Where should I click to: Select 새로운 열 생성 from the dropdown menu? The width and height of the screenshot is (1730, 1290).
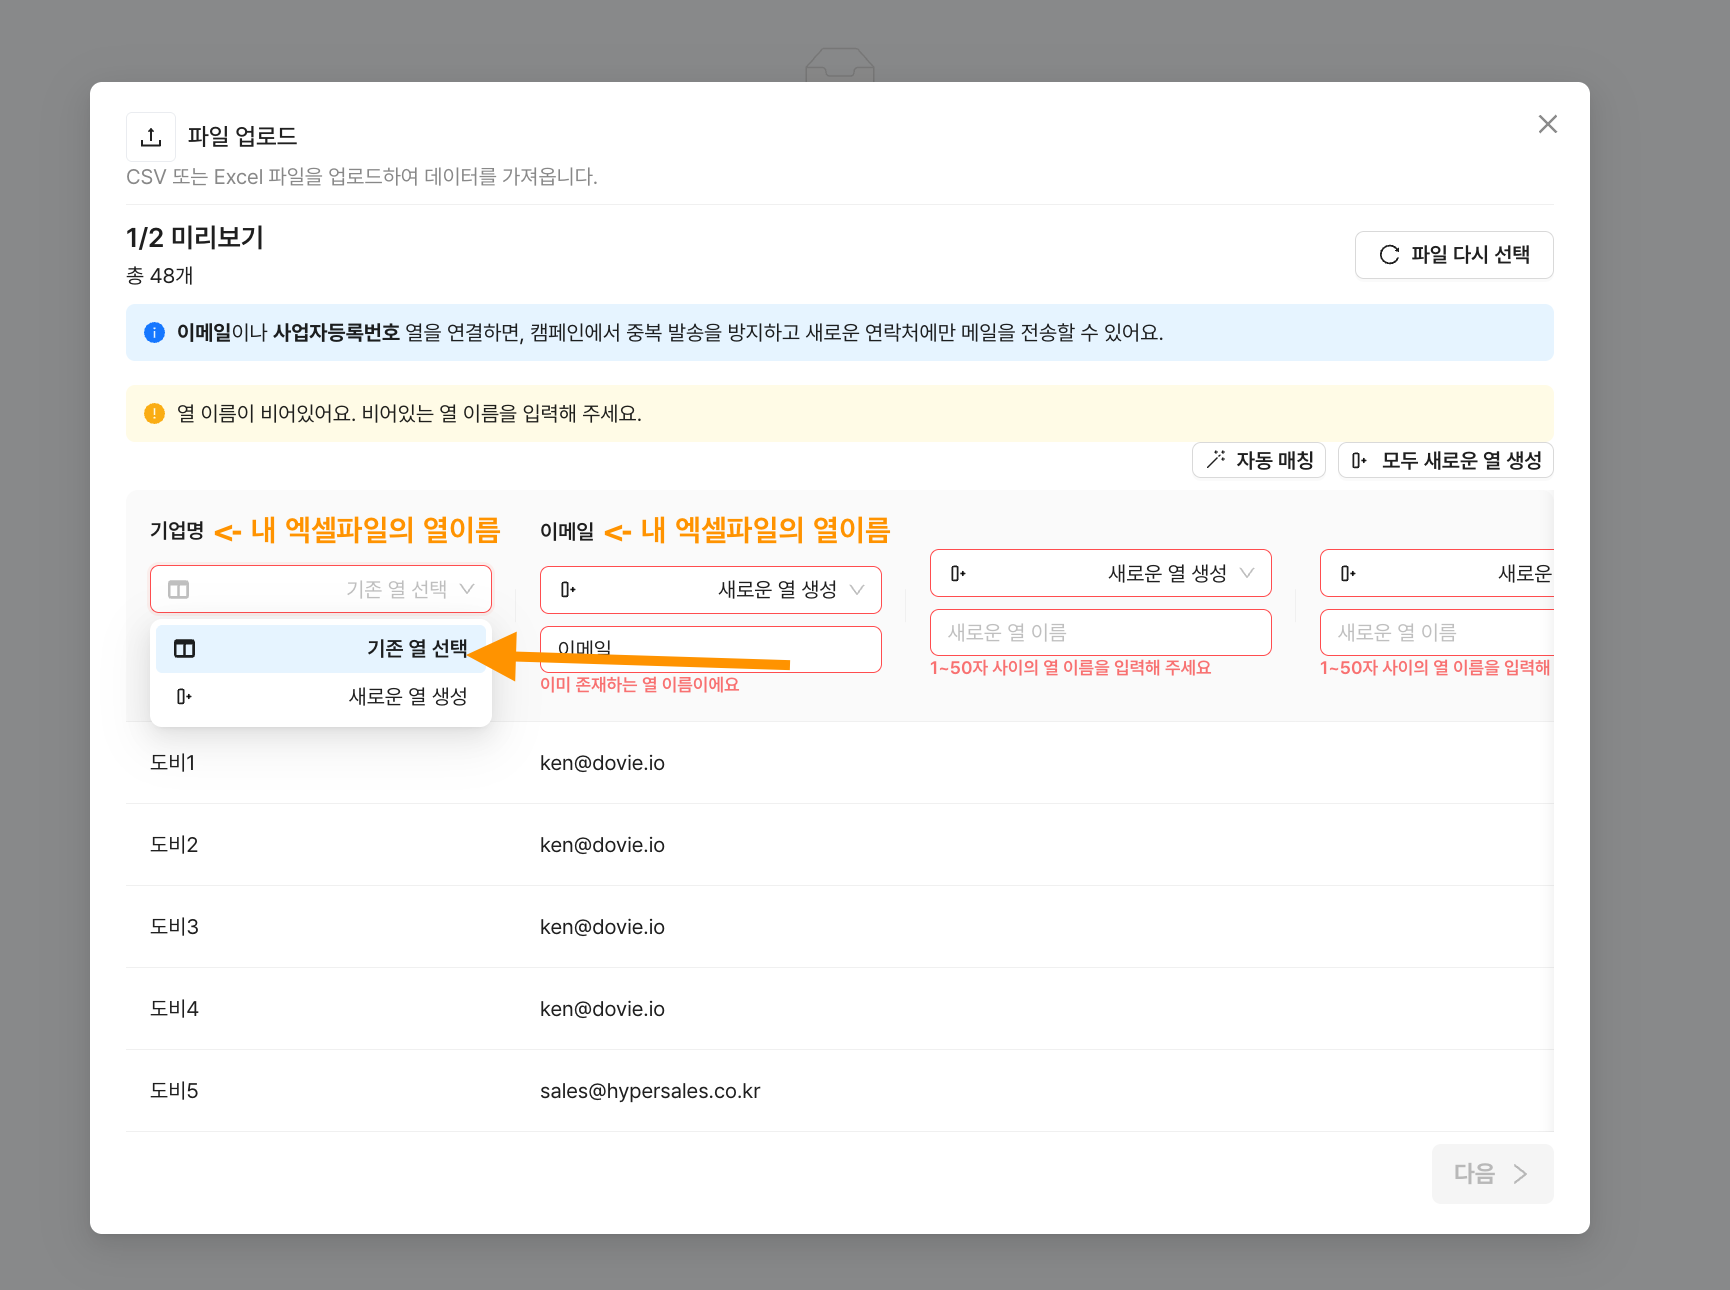point(320,697)
